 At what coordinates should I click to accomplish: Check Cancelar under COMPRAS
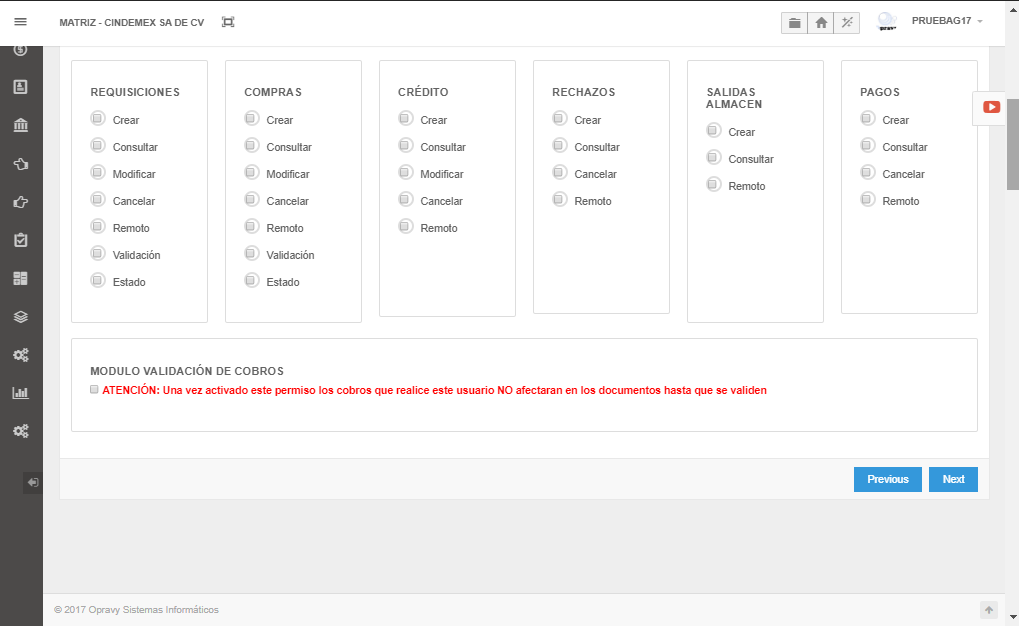252,199
